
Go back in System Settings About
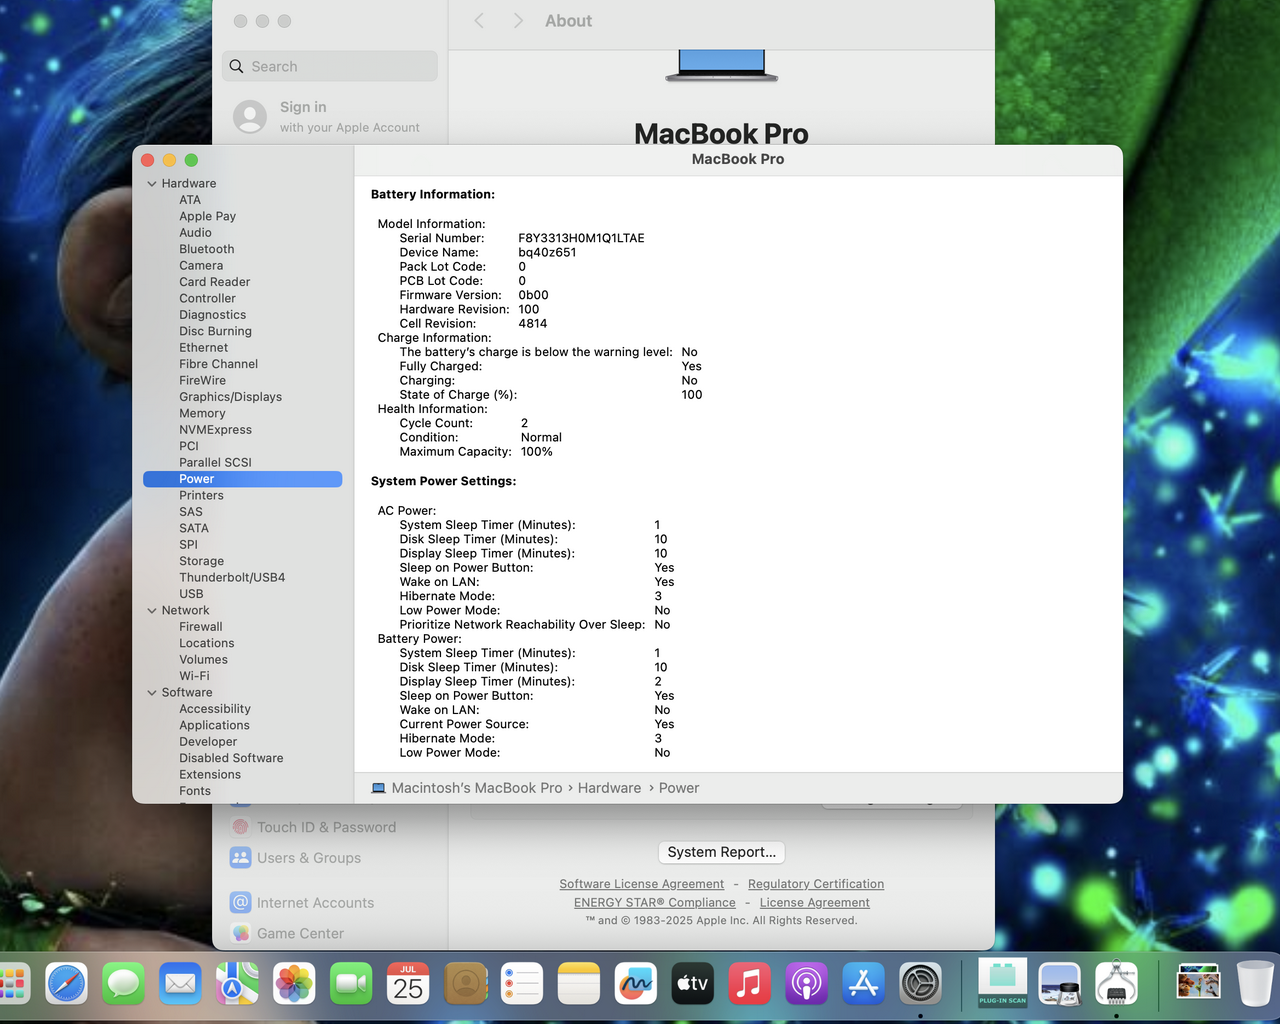(479, 21)
